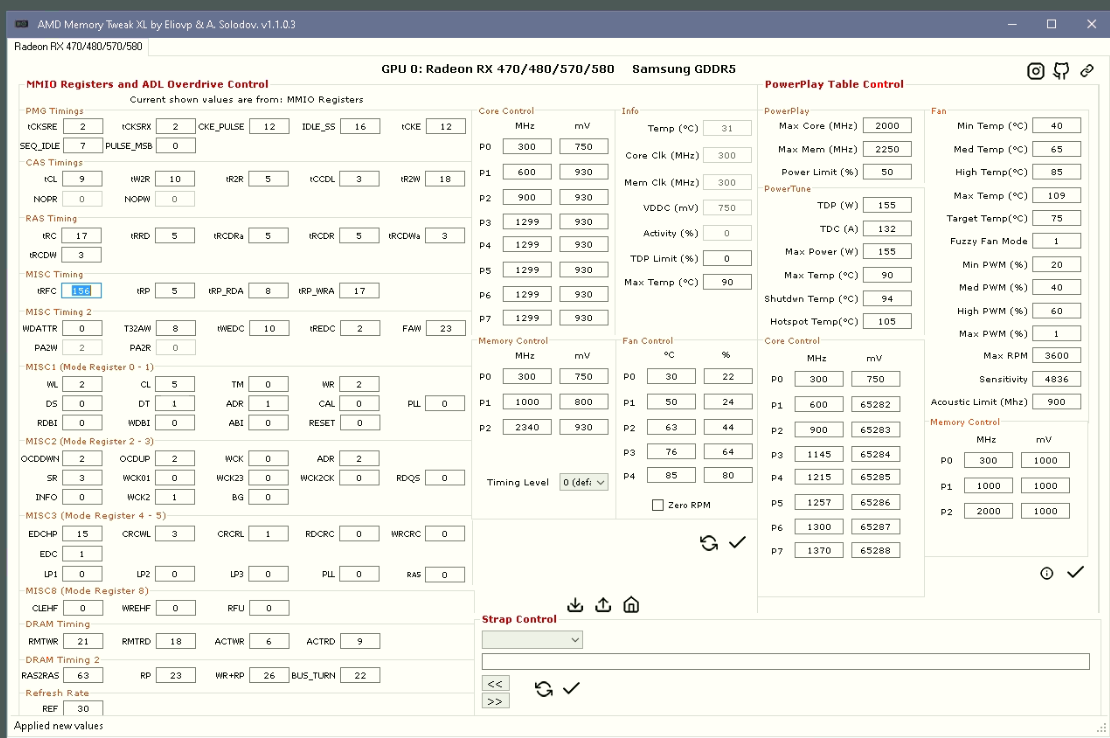This screenshot has height=738, width=1110.
Task: Click the home reset icon
Action: coord(631,605)
